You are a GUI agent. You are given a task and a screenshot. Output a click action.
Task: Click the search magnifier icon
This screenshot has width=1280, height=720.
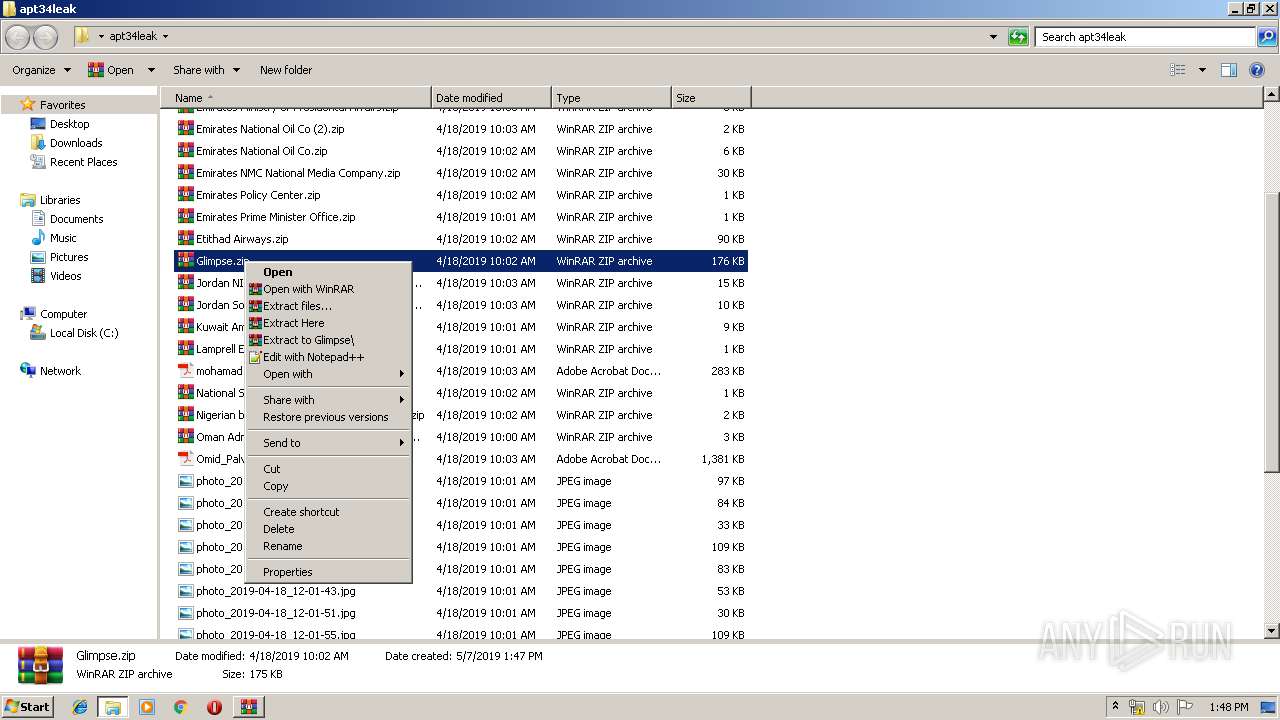1268,37
